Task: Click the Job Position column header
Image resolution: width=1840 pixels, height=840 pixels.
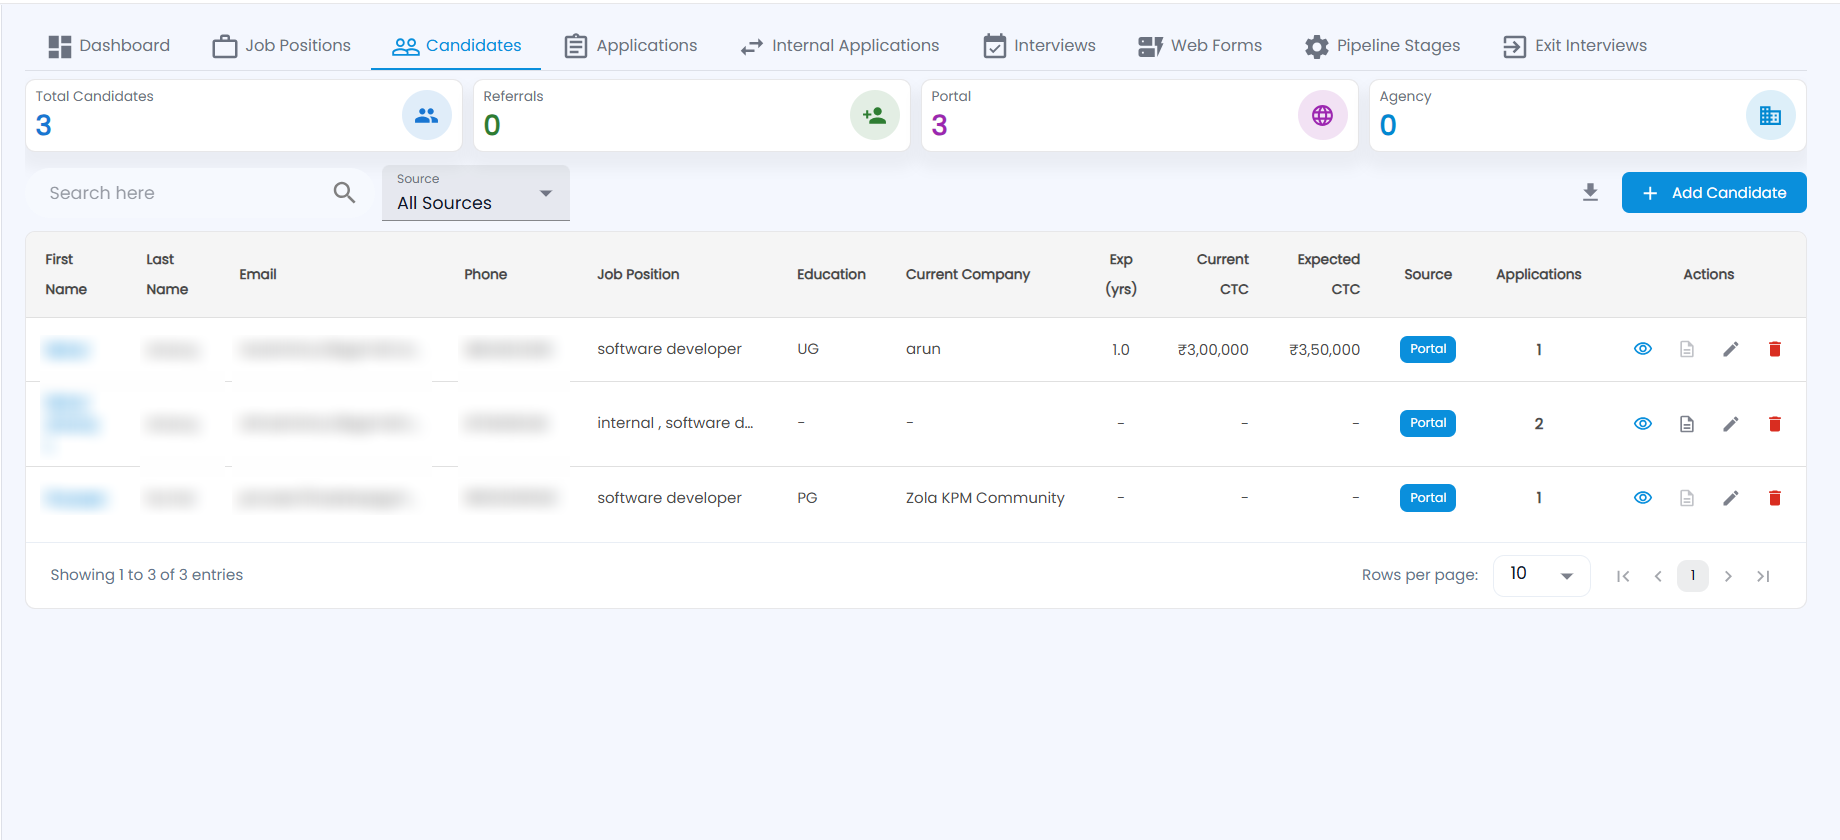Action: pyautogui.click(x=638, y=274)
